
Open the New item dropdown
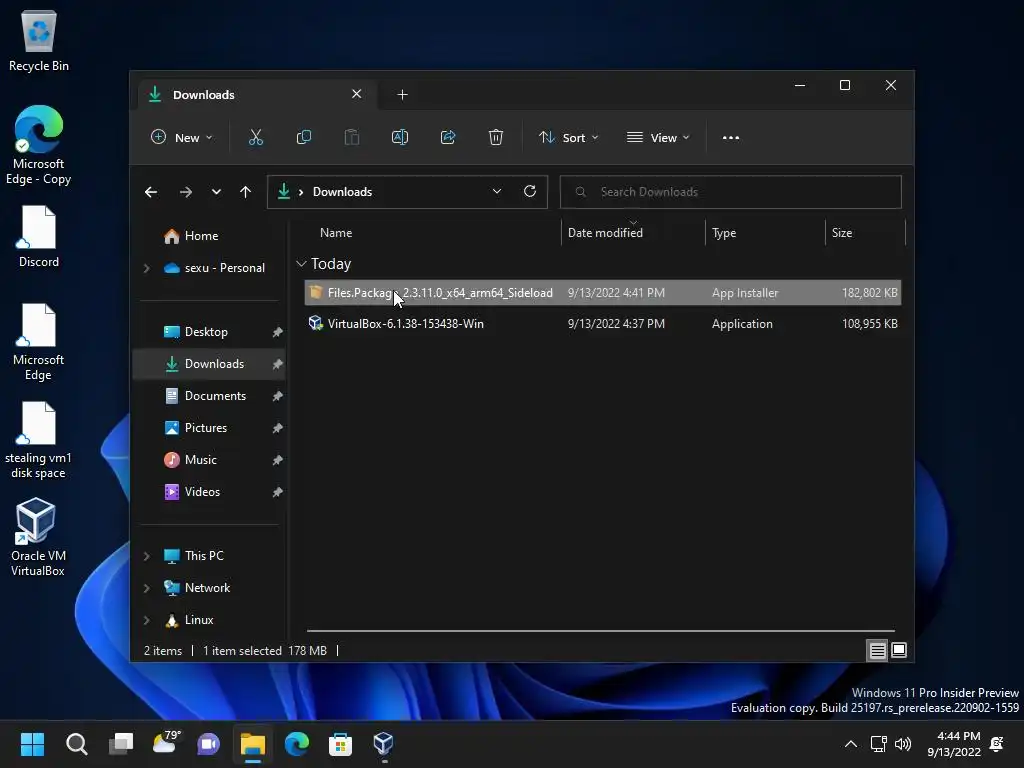(182, 138)
